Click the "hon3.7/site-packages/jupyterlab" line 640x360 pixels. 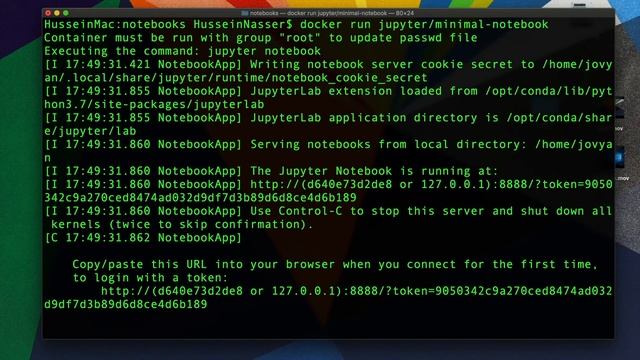[x=154, y=104]
